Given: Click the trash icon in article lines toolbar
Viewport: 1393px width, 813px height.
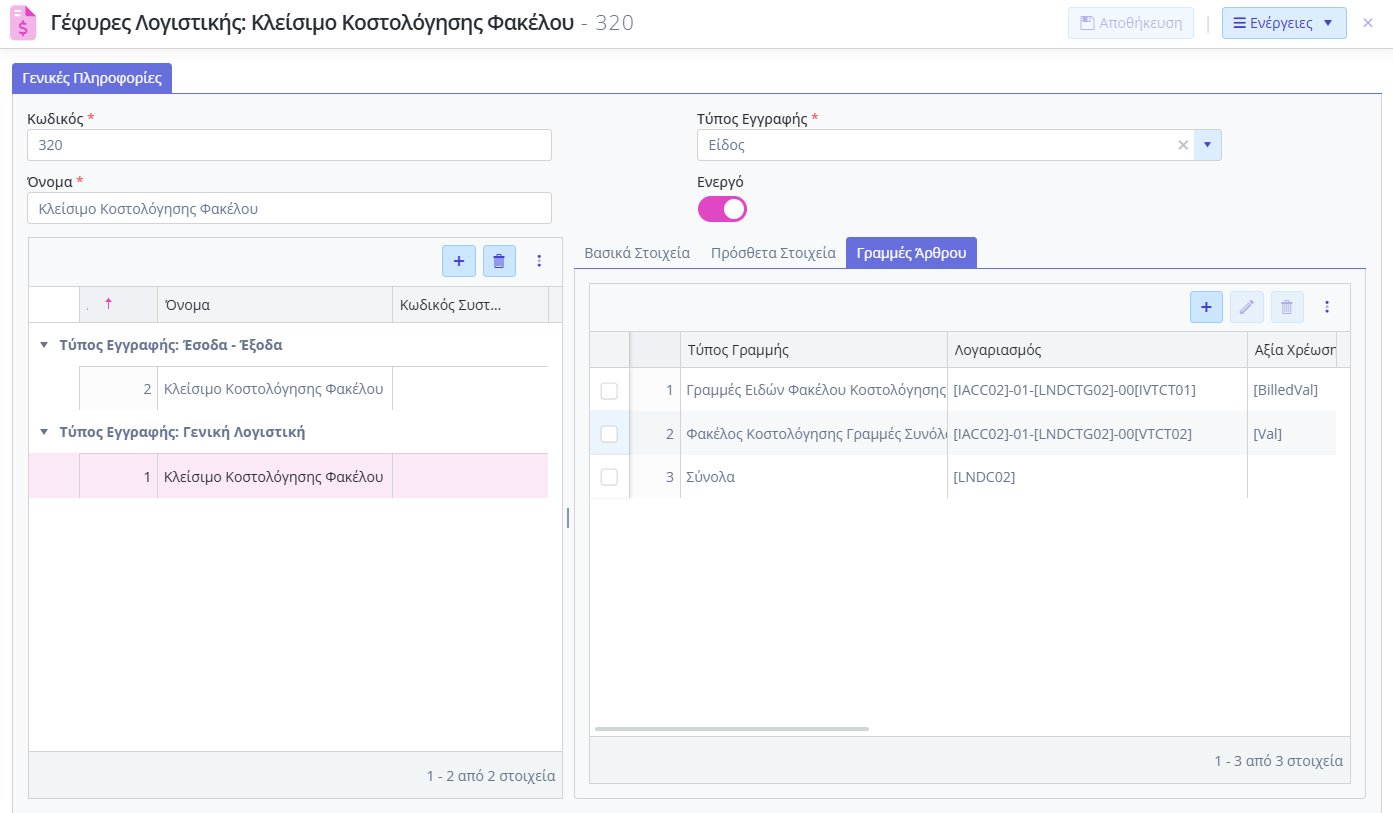Looking at the screenshot, I should tap(1287, 307).
